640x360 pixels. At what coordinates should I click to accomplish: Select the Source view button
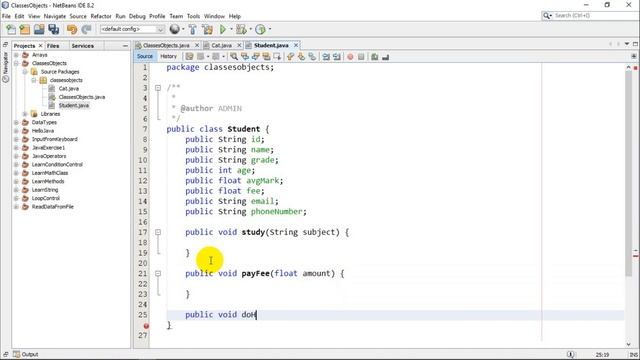pos(145,56)
